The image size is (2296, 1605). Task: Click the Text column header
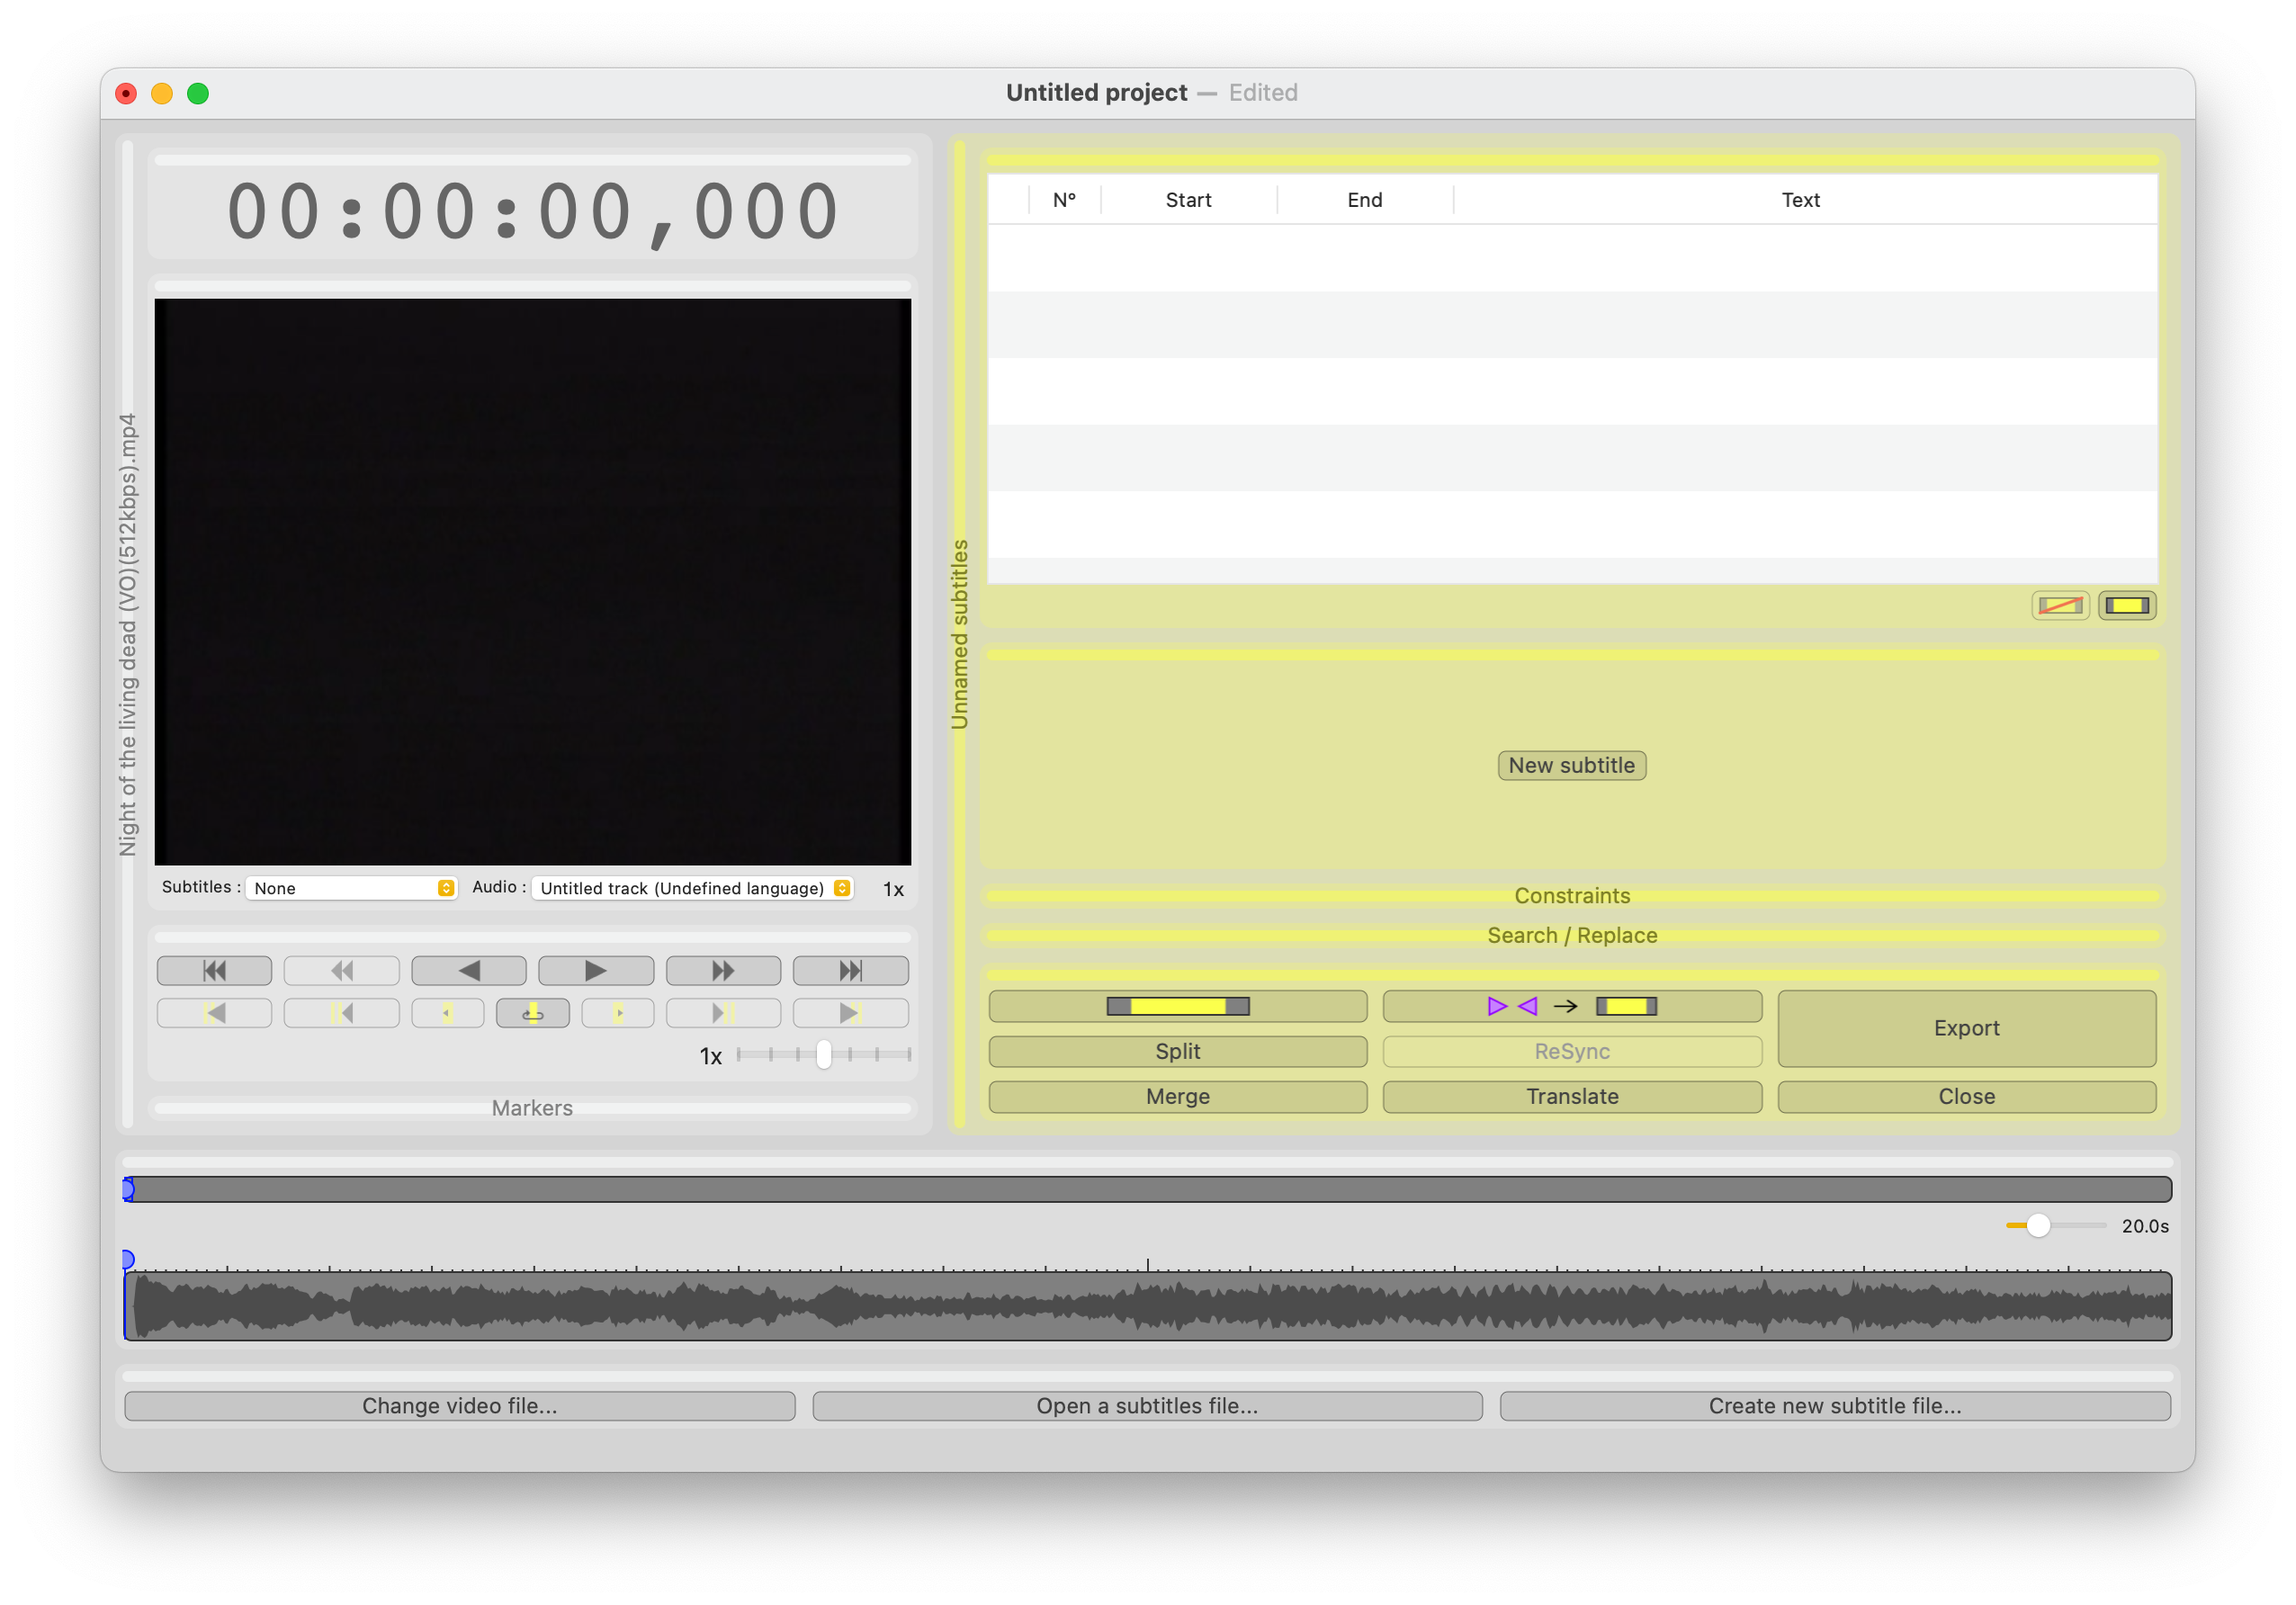tap(1800, 200)
